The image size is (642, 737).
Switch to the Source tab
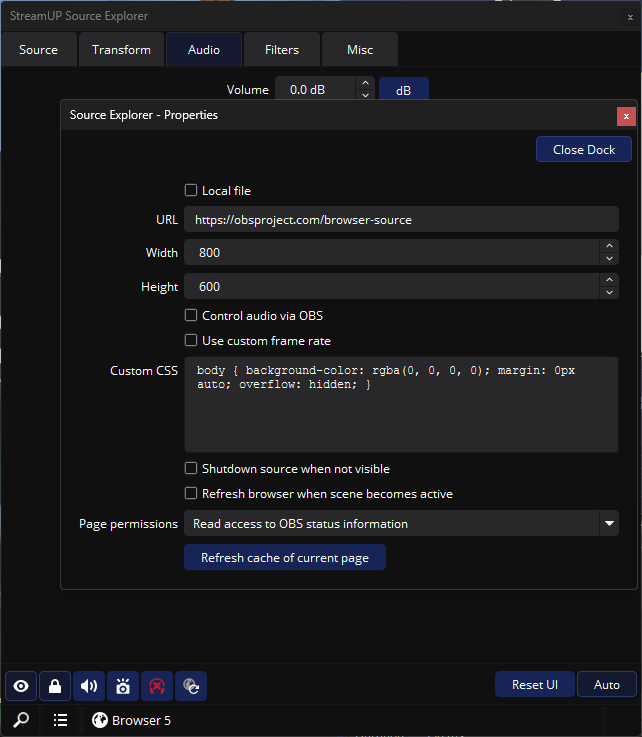(39, 49)
